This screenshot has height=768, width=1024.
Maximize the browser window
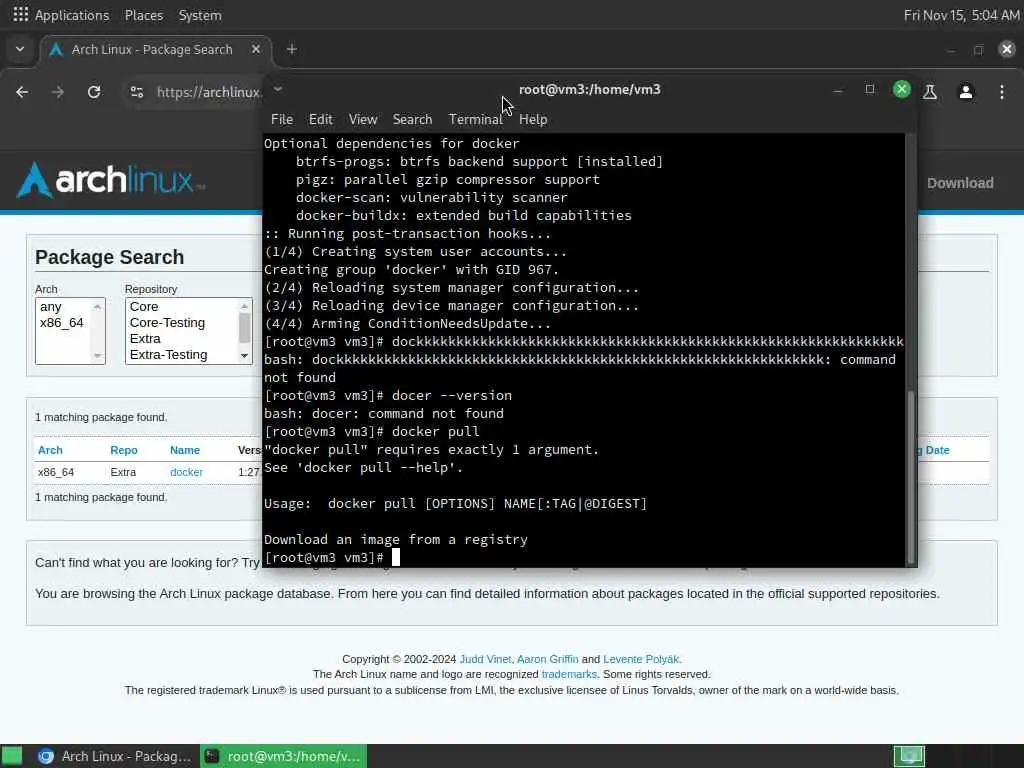[978, 50]
